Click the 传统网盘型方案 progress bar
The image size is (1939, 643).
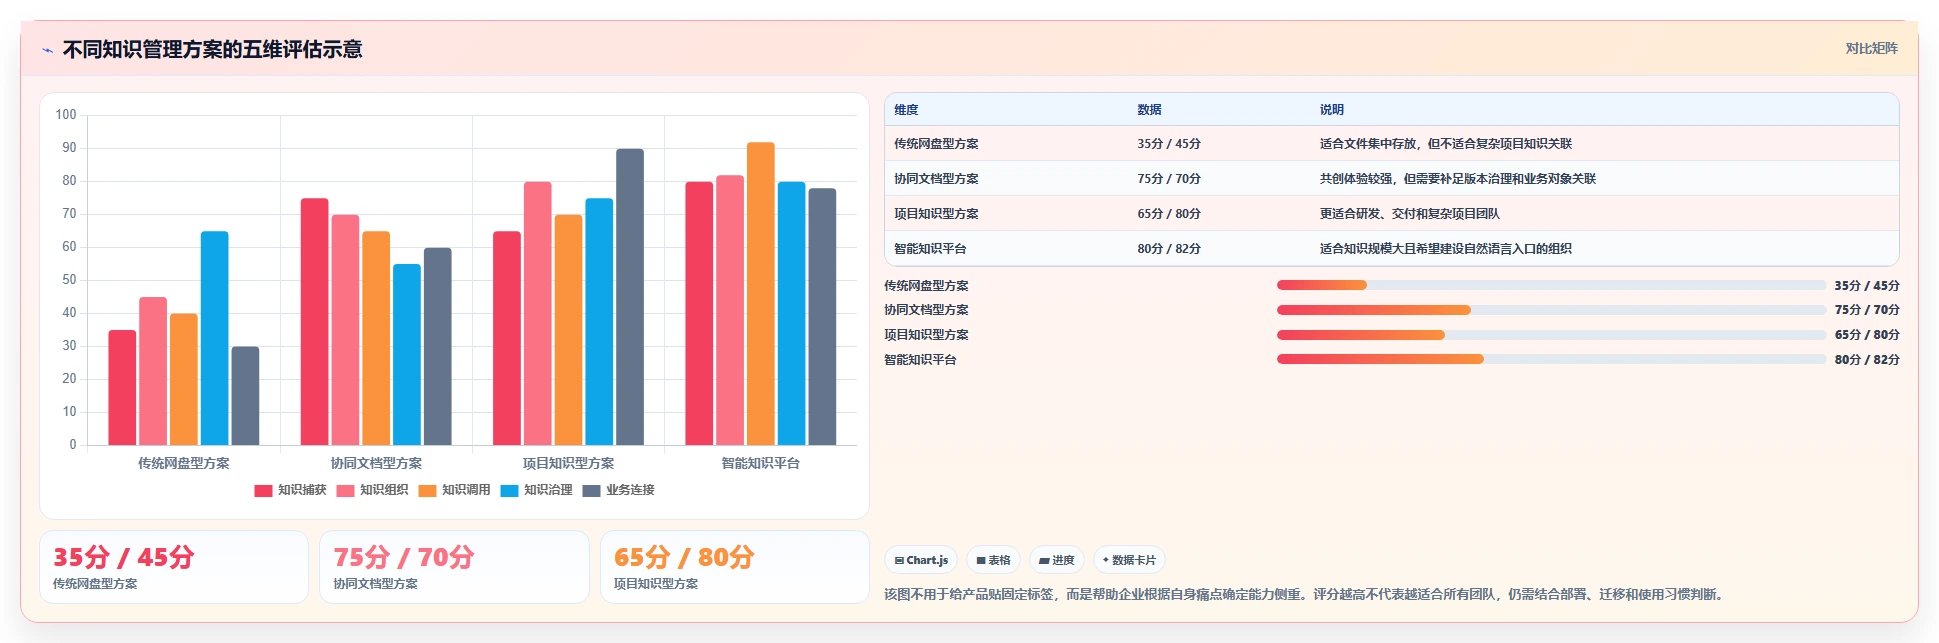click(1551, 286)
